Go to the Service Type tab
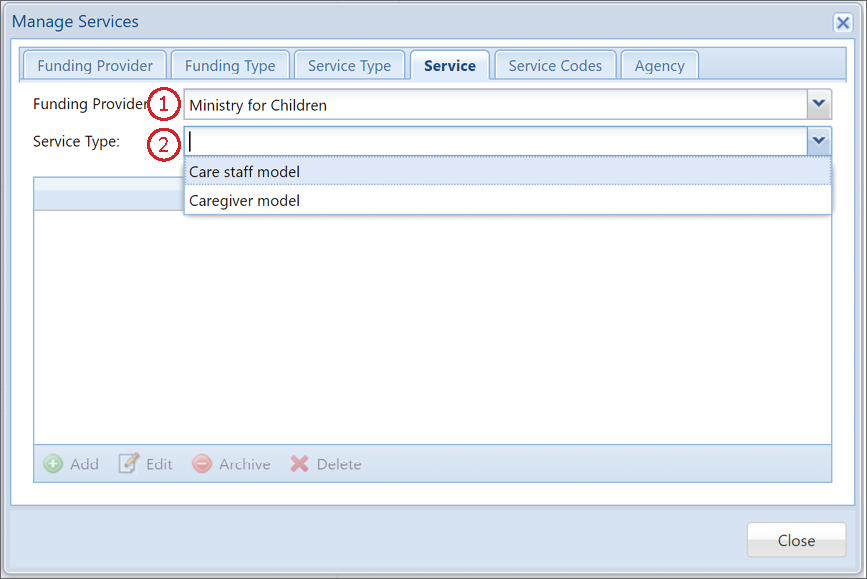Image resolution: width=867 pixels, height=579 pixels. click(x=349, y=66)
